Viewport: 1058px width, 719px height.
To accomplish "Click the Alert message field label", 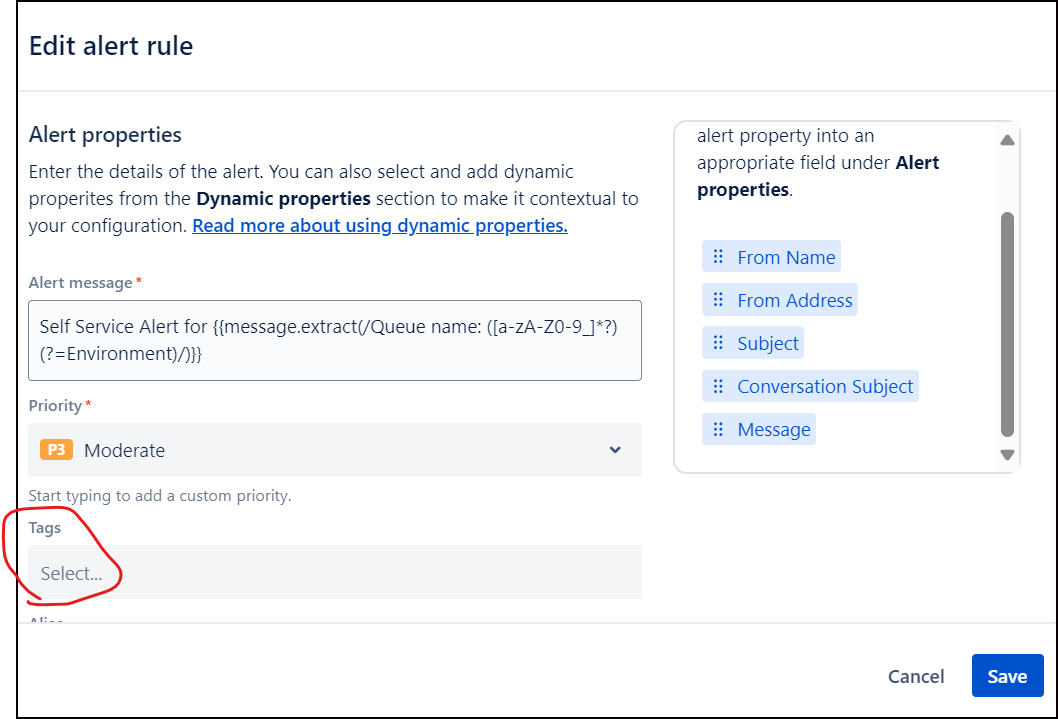I will (x=80, y=283).
